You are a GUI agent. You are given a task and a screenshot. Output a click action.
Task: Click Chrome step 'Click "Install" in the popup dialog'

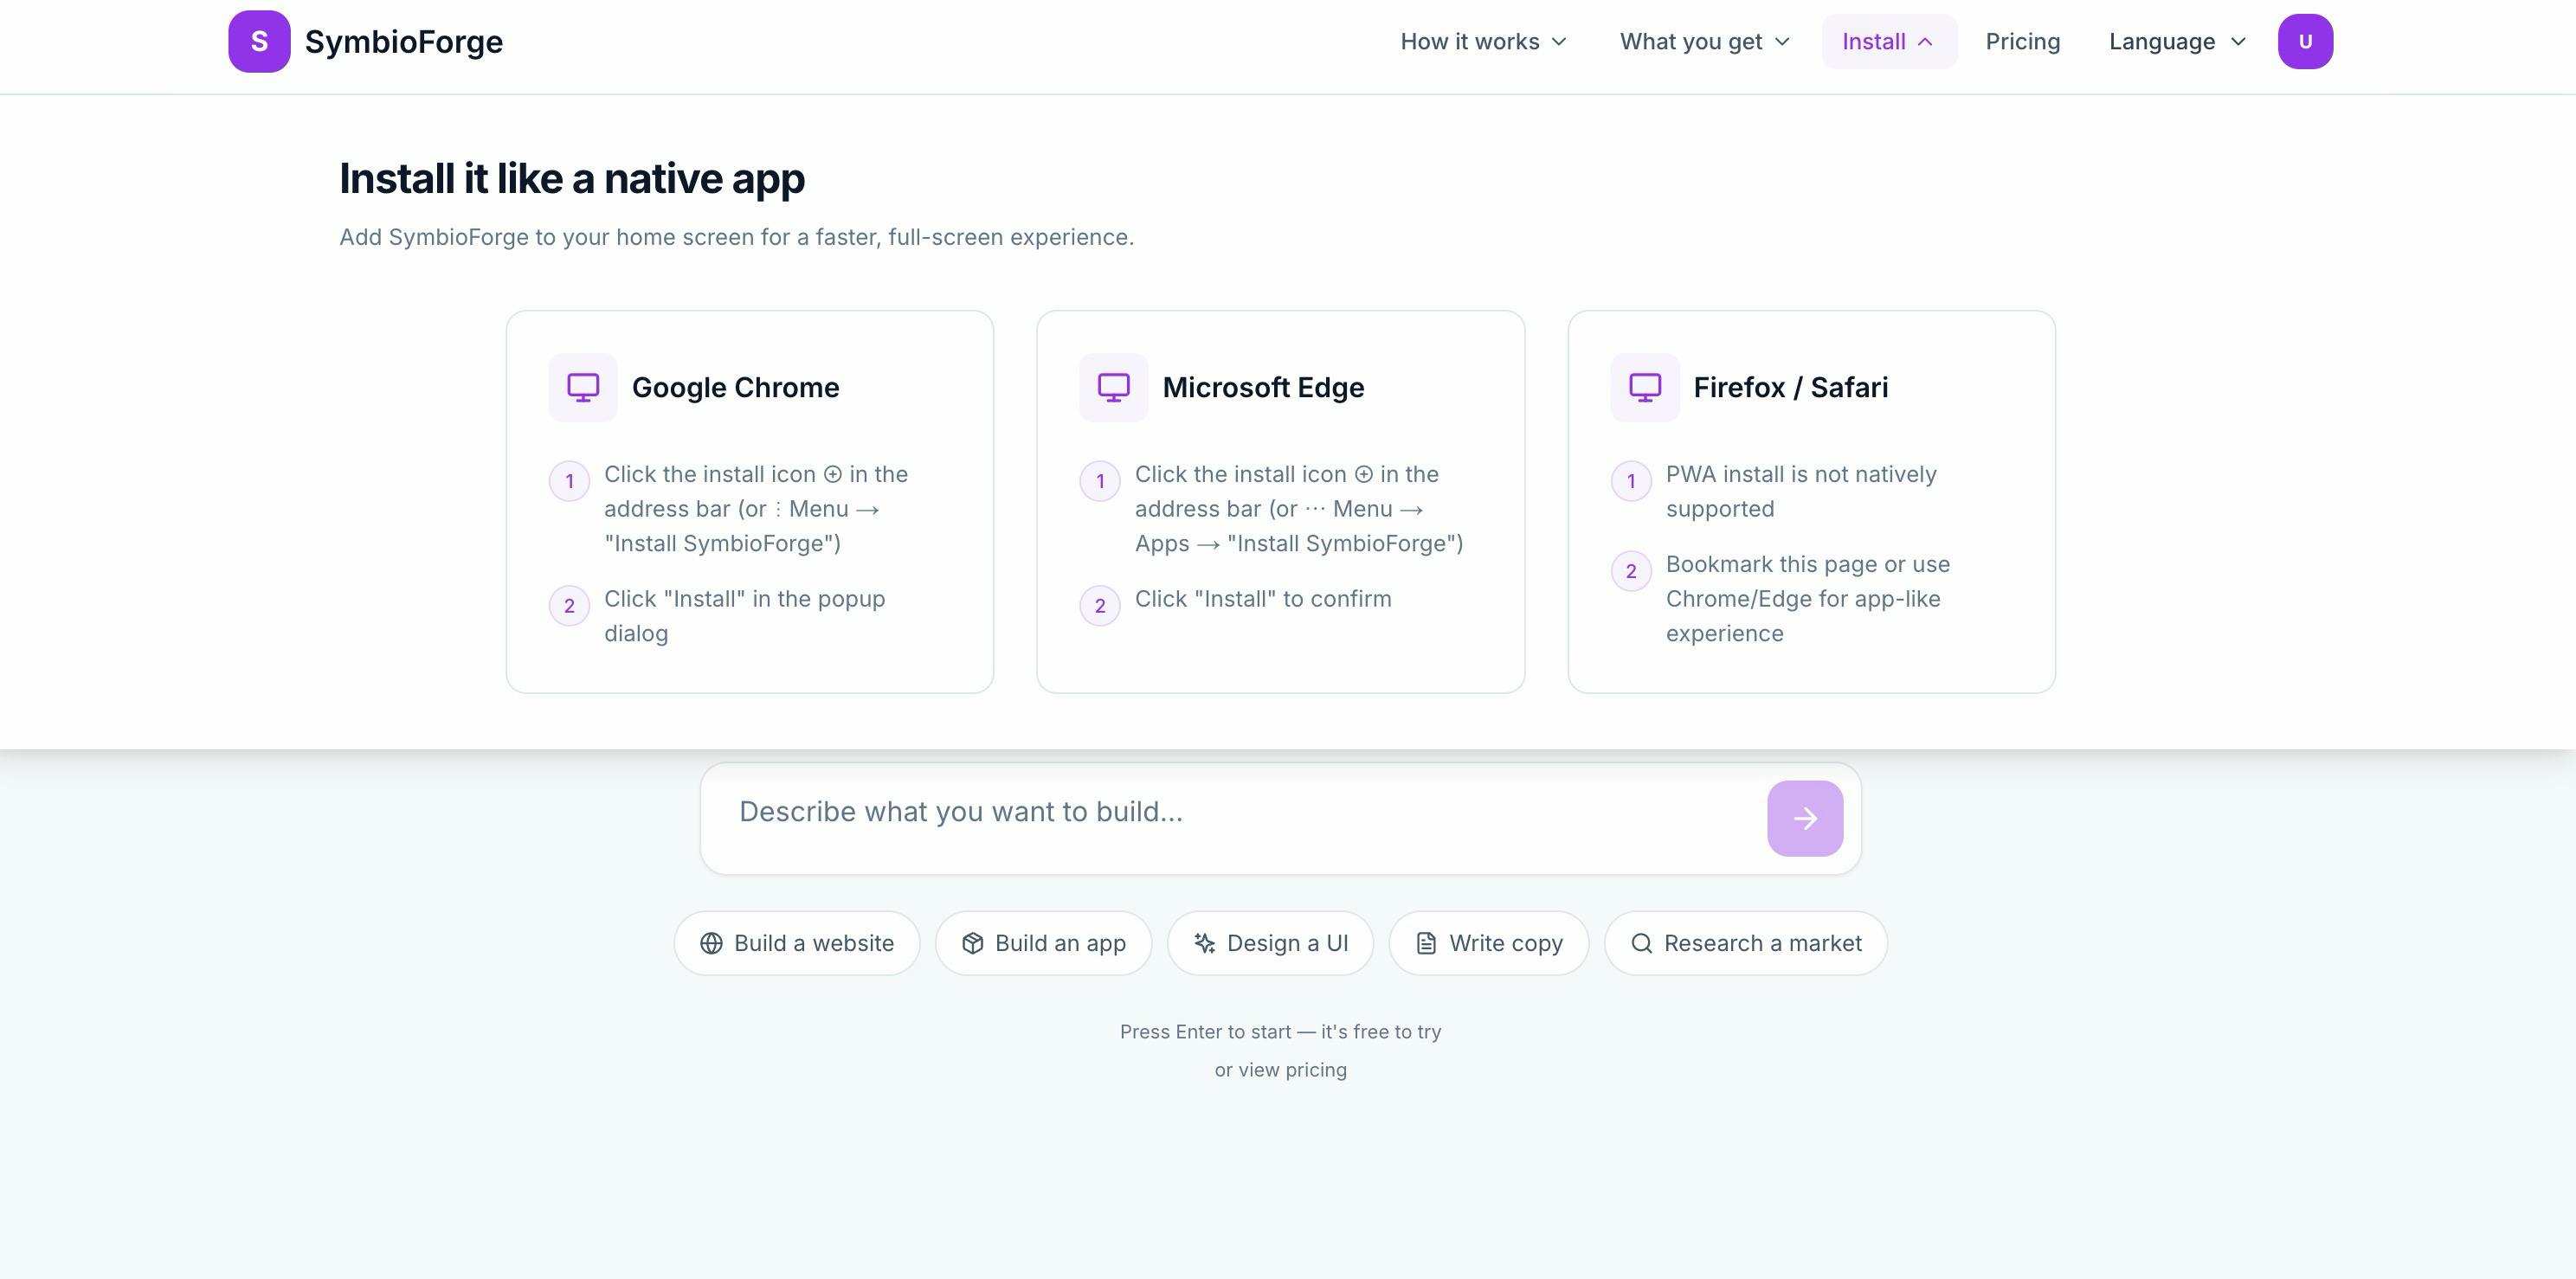coord(744,616)
